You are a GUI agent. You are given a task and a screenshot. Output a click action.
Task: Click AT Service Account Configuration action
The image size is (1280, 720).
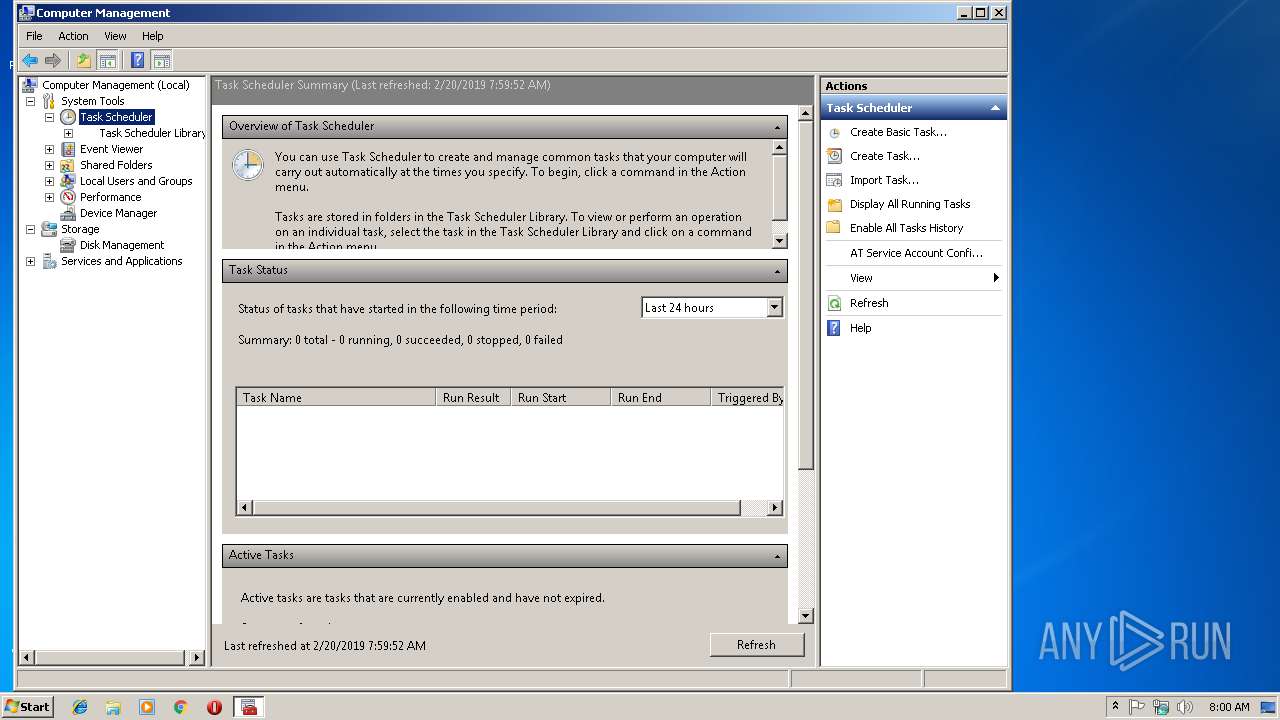[916, 253]
